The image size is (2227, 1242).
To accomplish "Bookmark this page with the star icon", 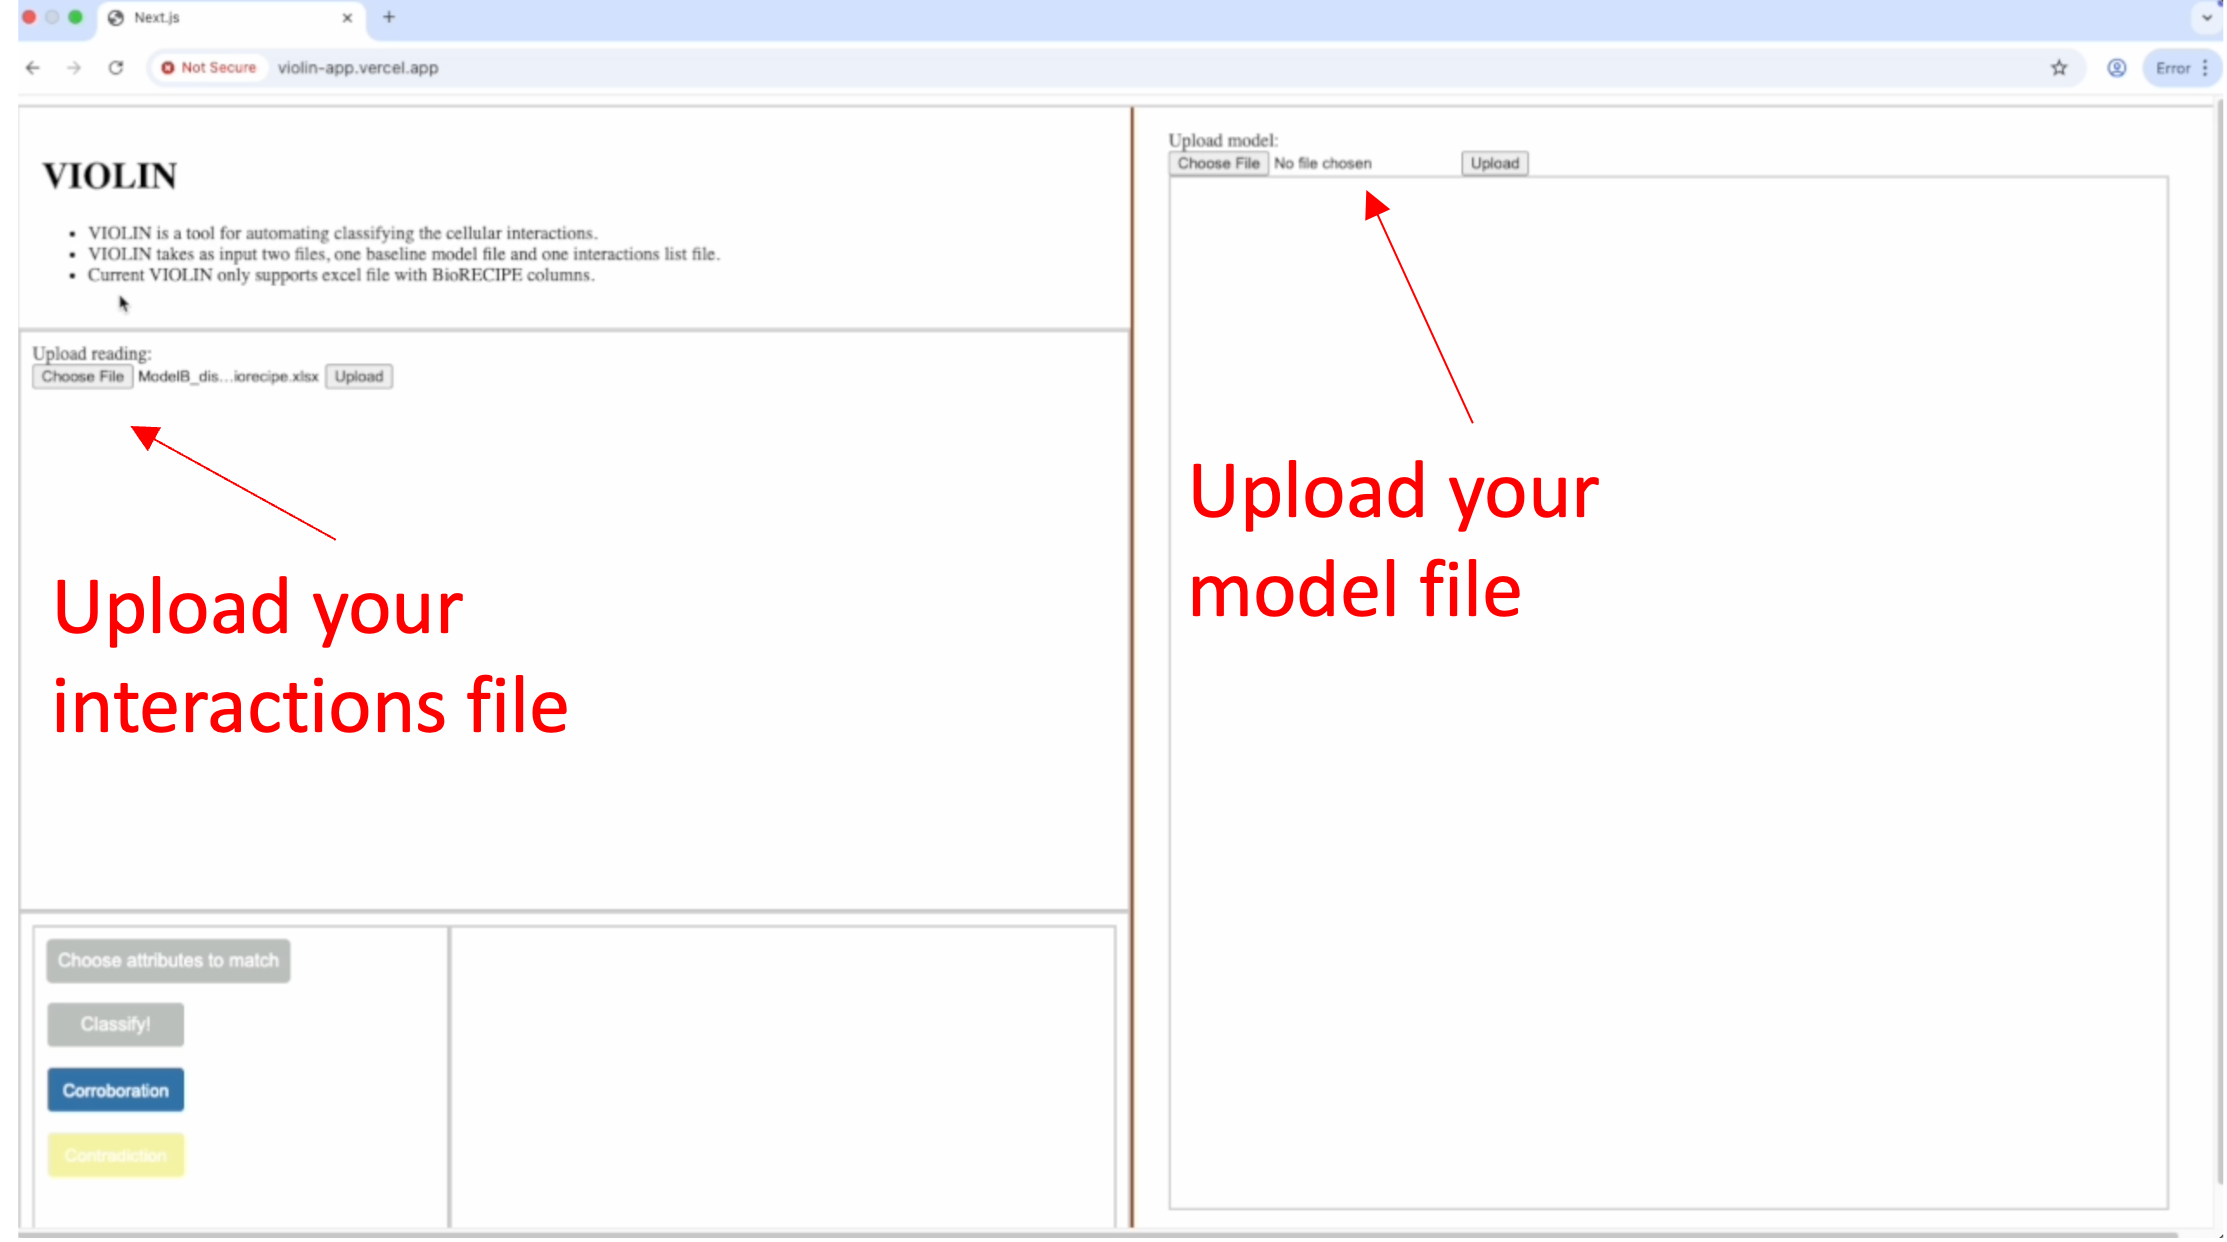I will click(x=2059, y=68).
